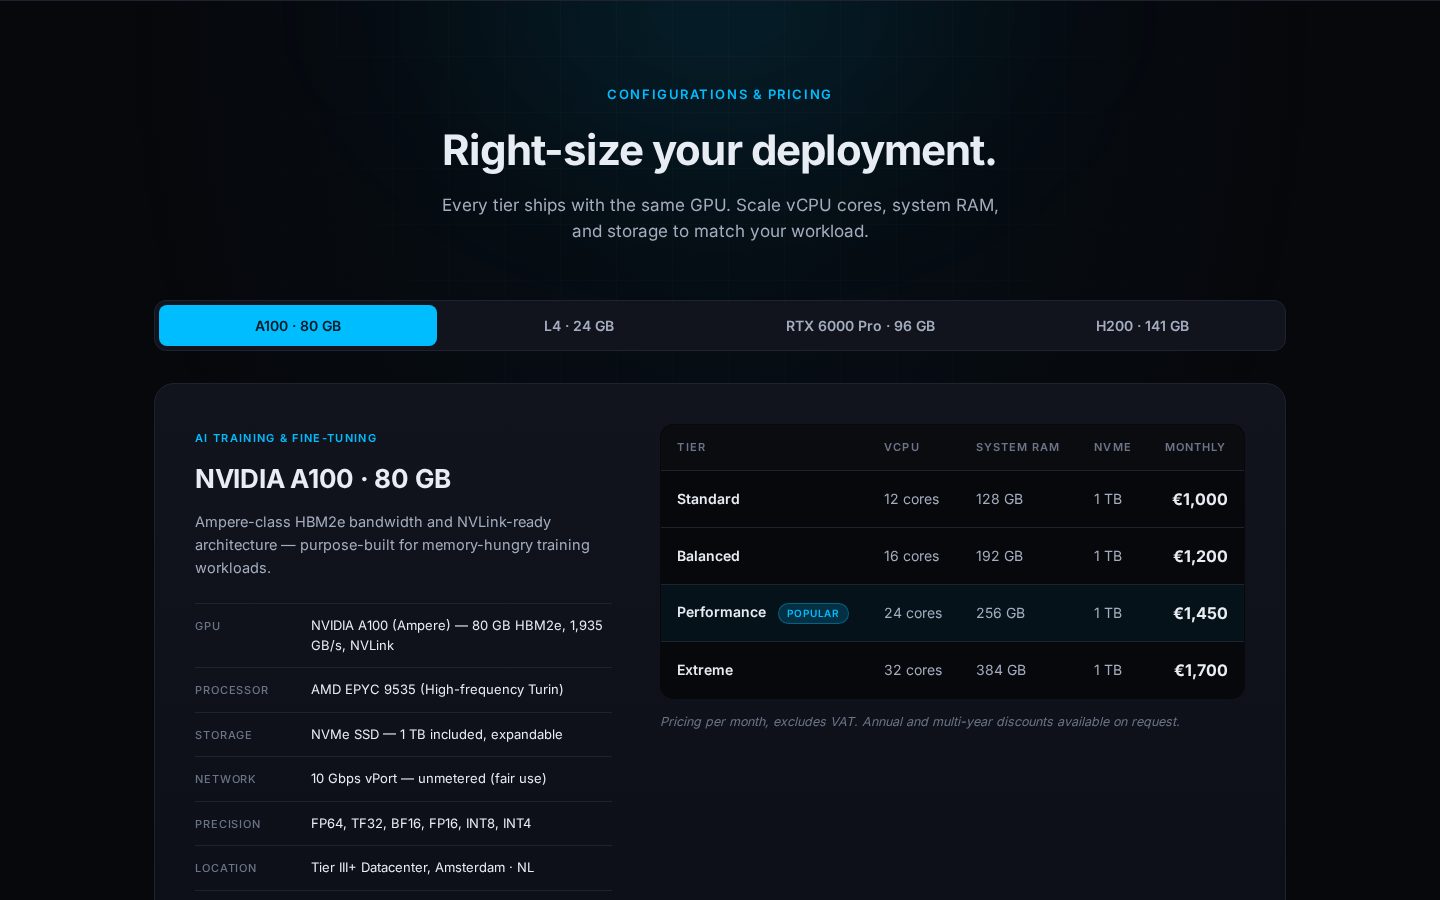Image resolution: width=1440 pixels, height=900 pixels.
Task: Open the RTX 6000 Pro · 96 GB tab
Action: tap(860, 326)
